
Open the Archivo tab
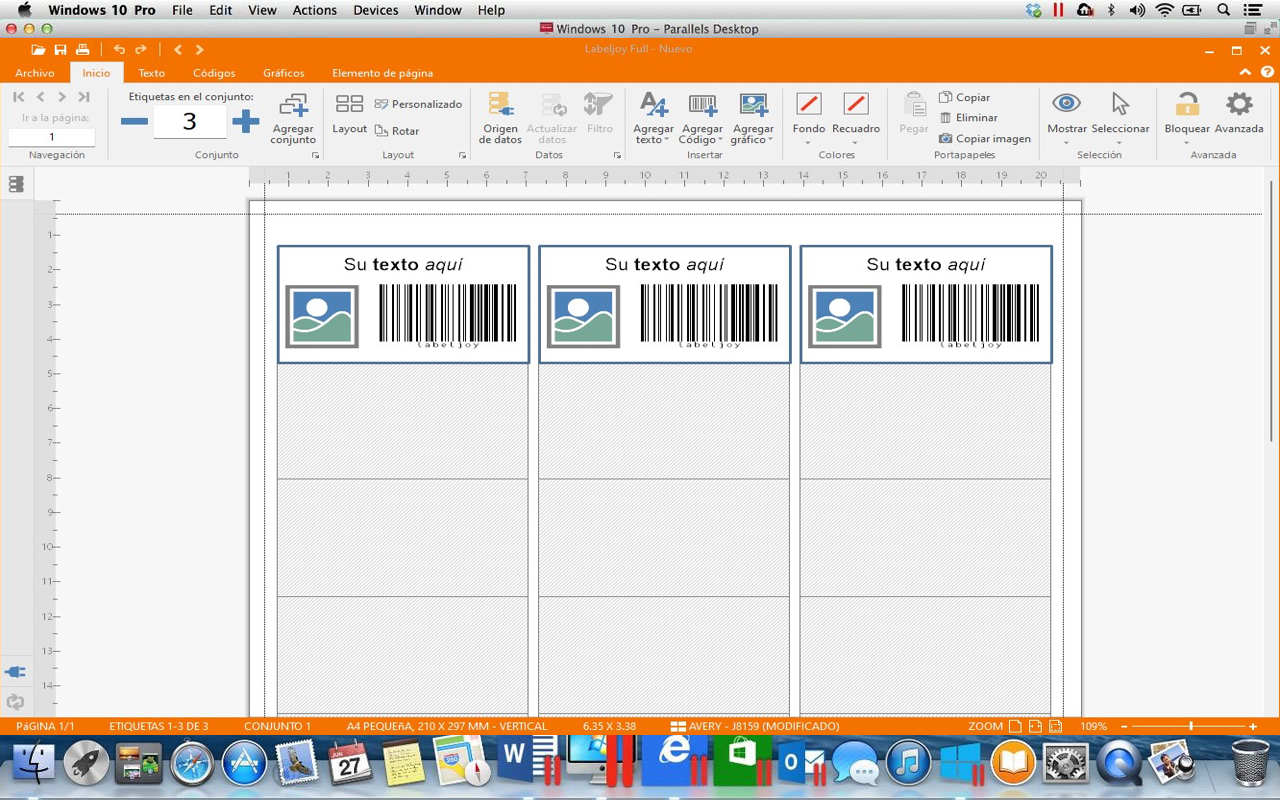[35, 73]
